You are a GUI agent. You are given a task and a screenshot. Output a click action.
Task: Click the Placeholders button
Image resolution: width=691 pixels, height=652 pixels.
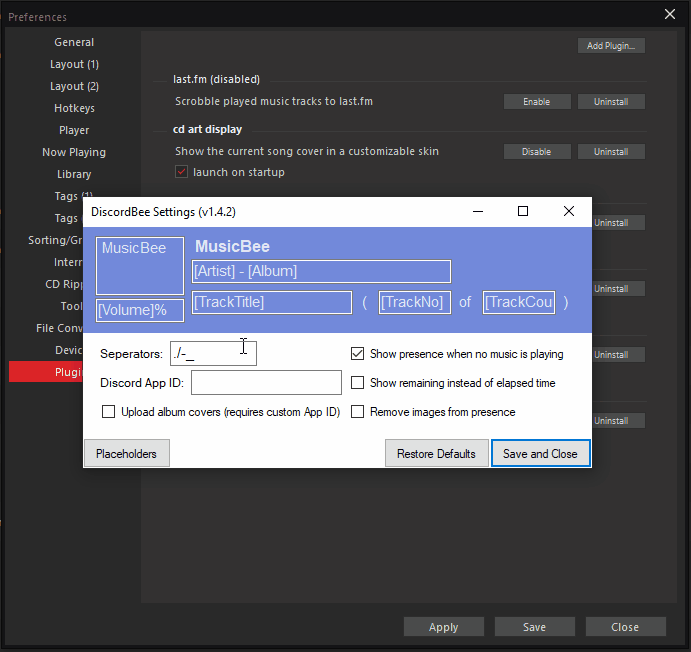click(126, 453)
